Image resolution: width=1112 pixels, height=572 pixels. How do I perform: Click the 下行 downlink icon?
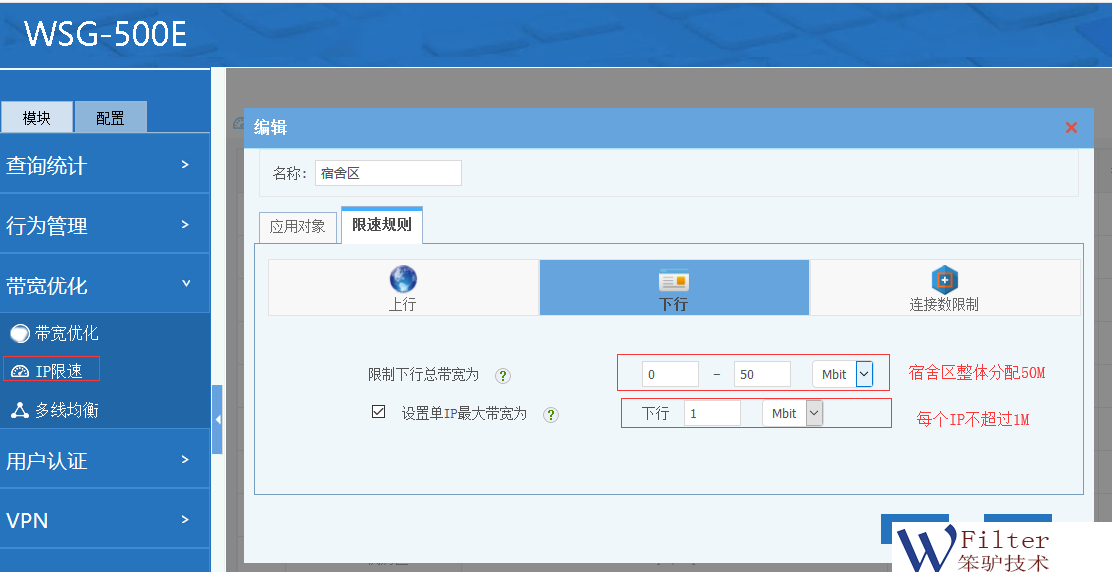click(673, 281)
